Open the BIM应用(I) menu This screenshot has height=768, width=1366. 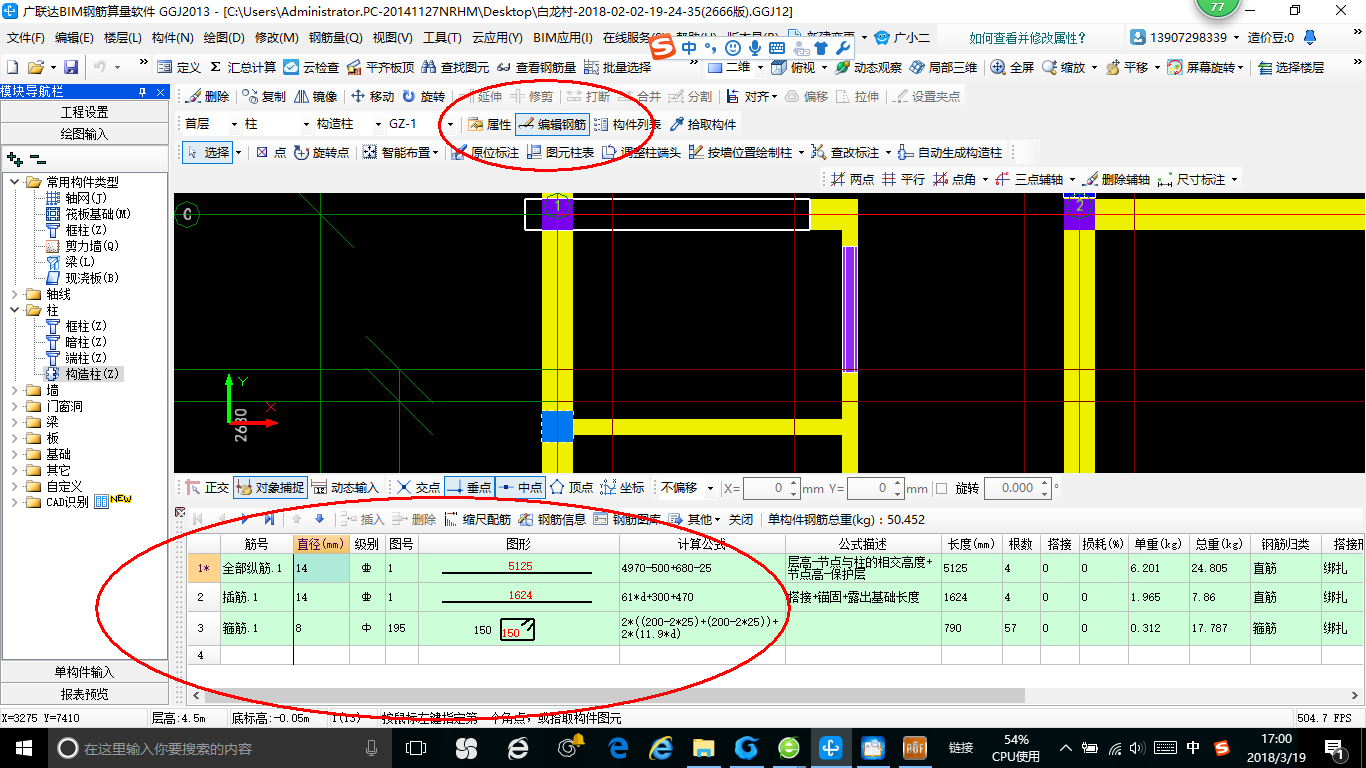563,38
